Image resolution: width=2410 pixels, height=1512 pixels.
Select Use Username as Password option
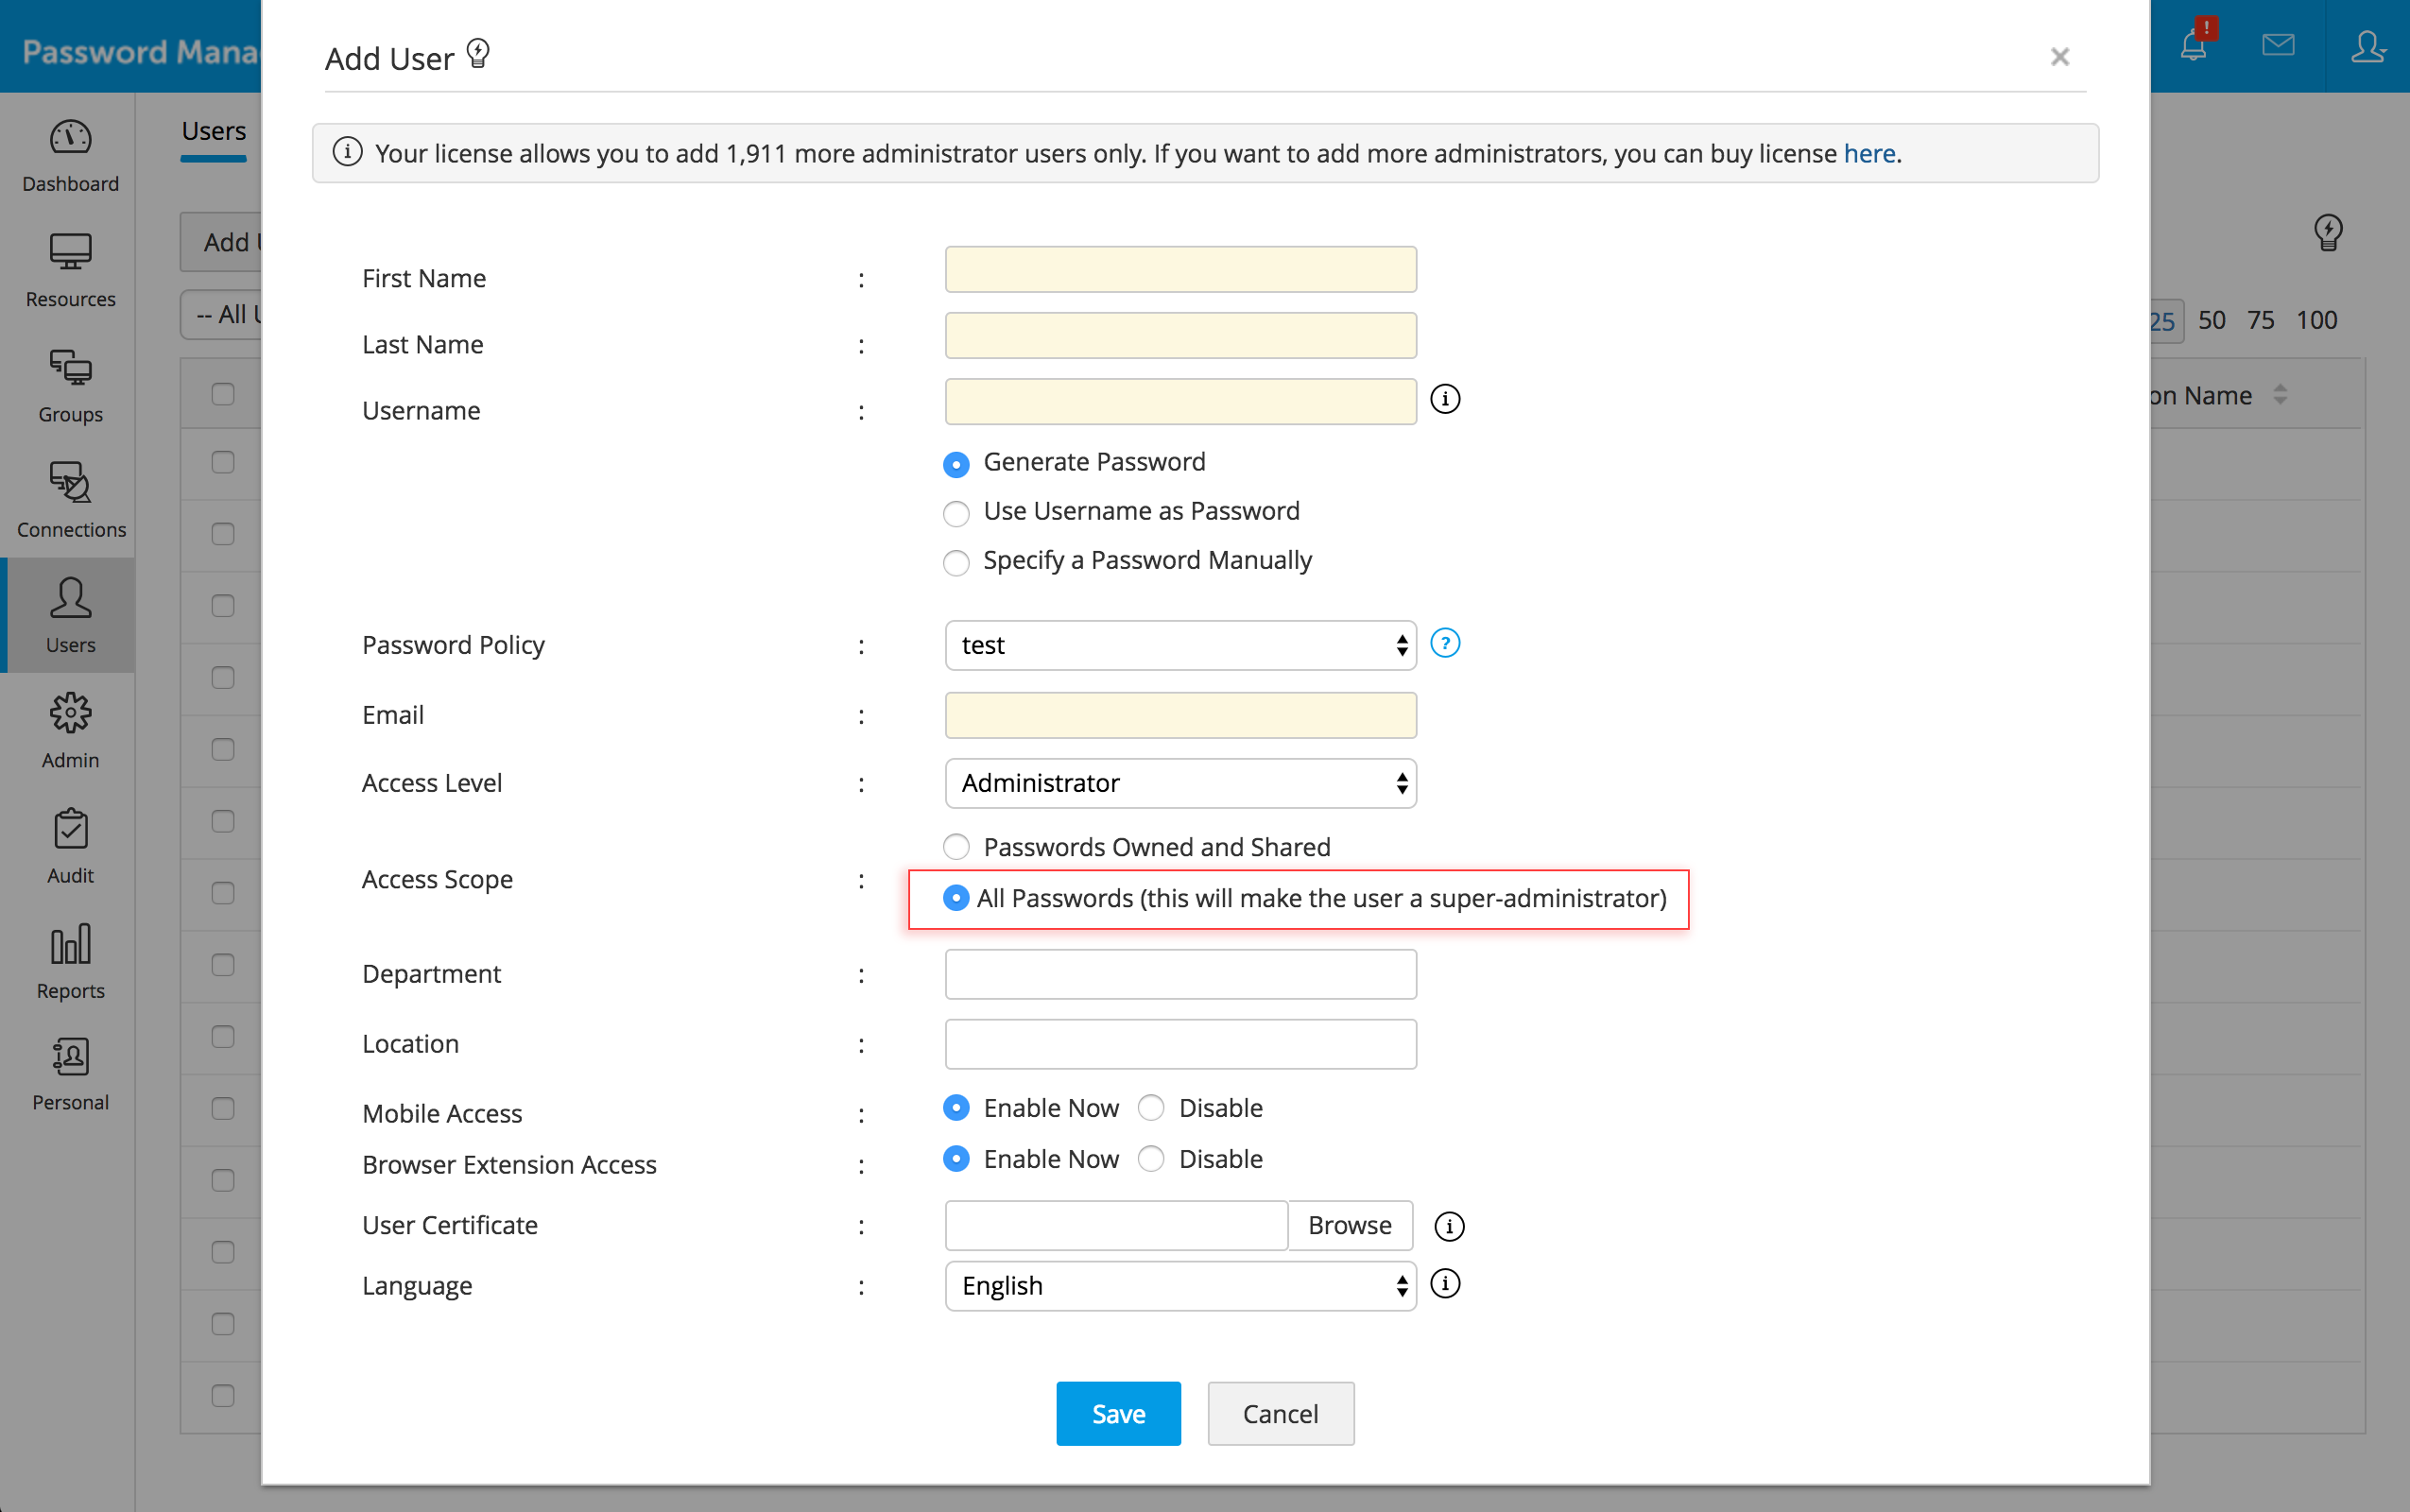click(x=957, y=514)
